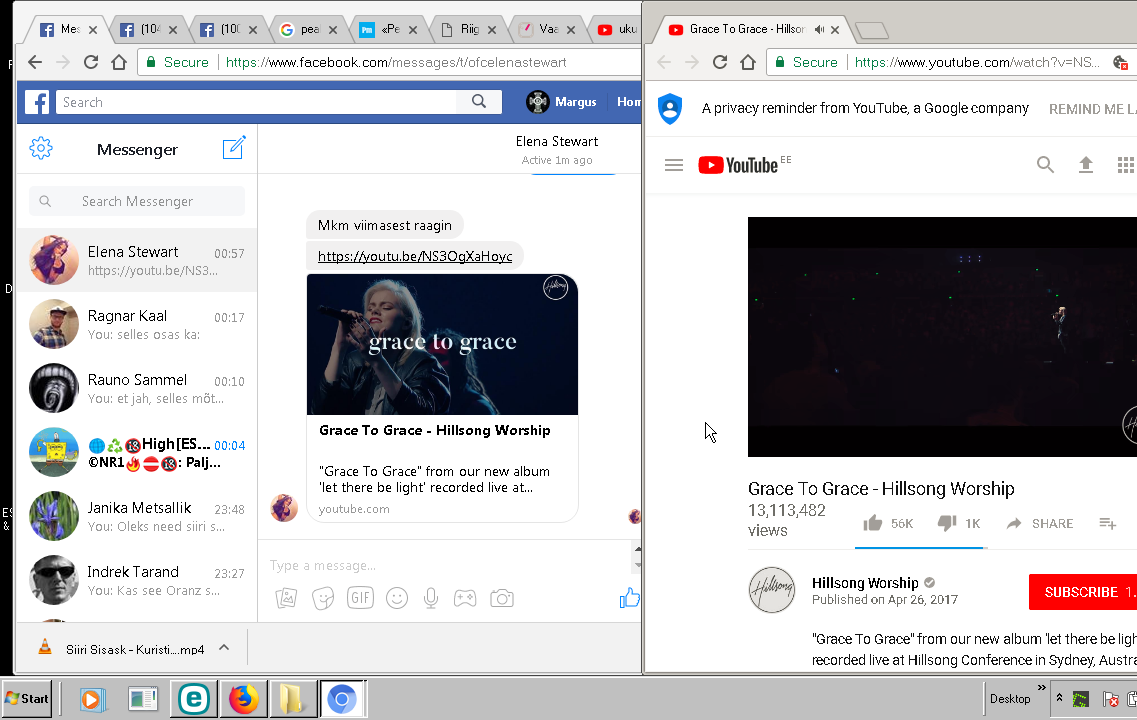Click REMIND ME LATER privacy button

[x=1093, y=109]
